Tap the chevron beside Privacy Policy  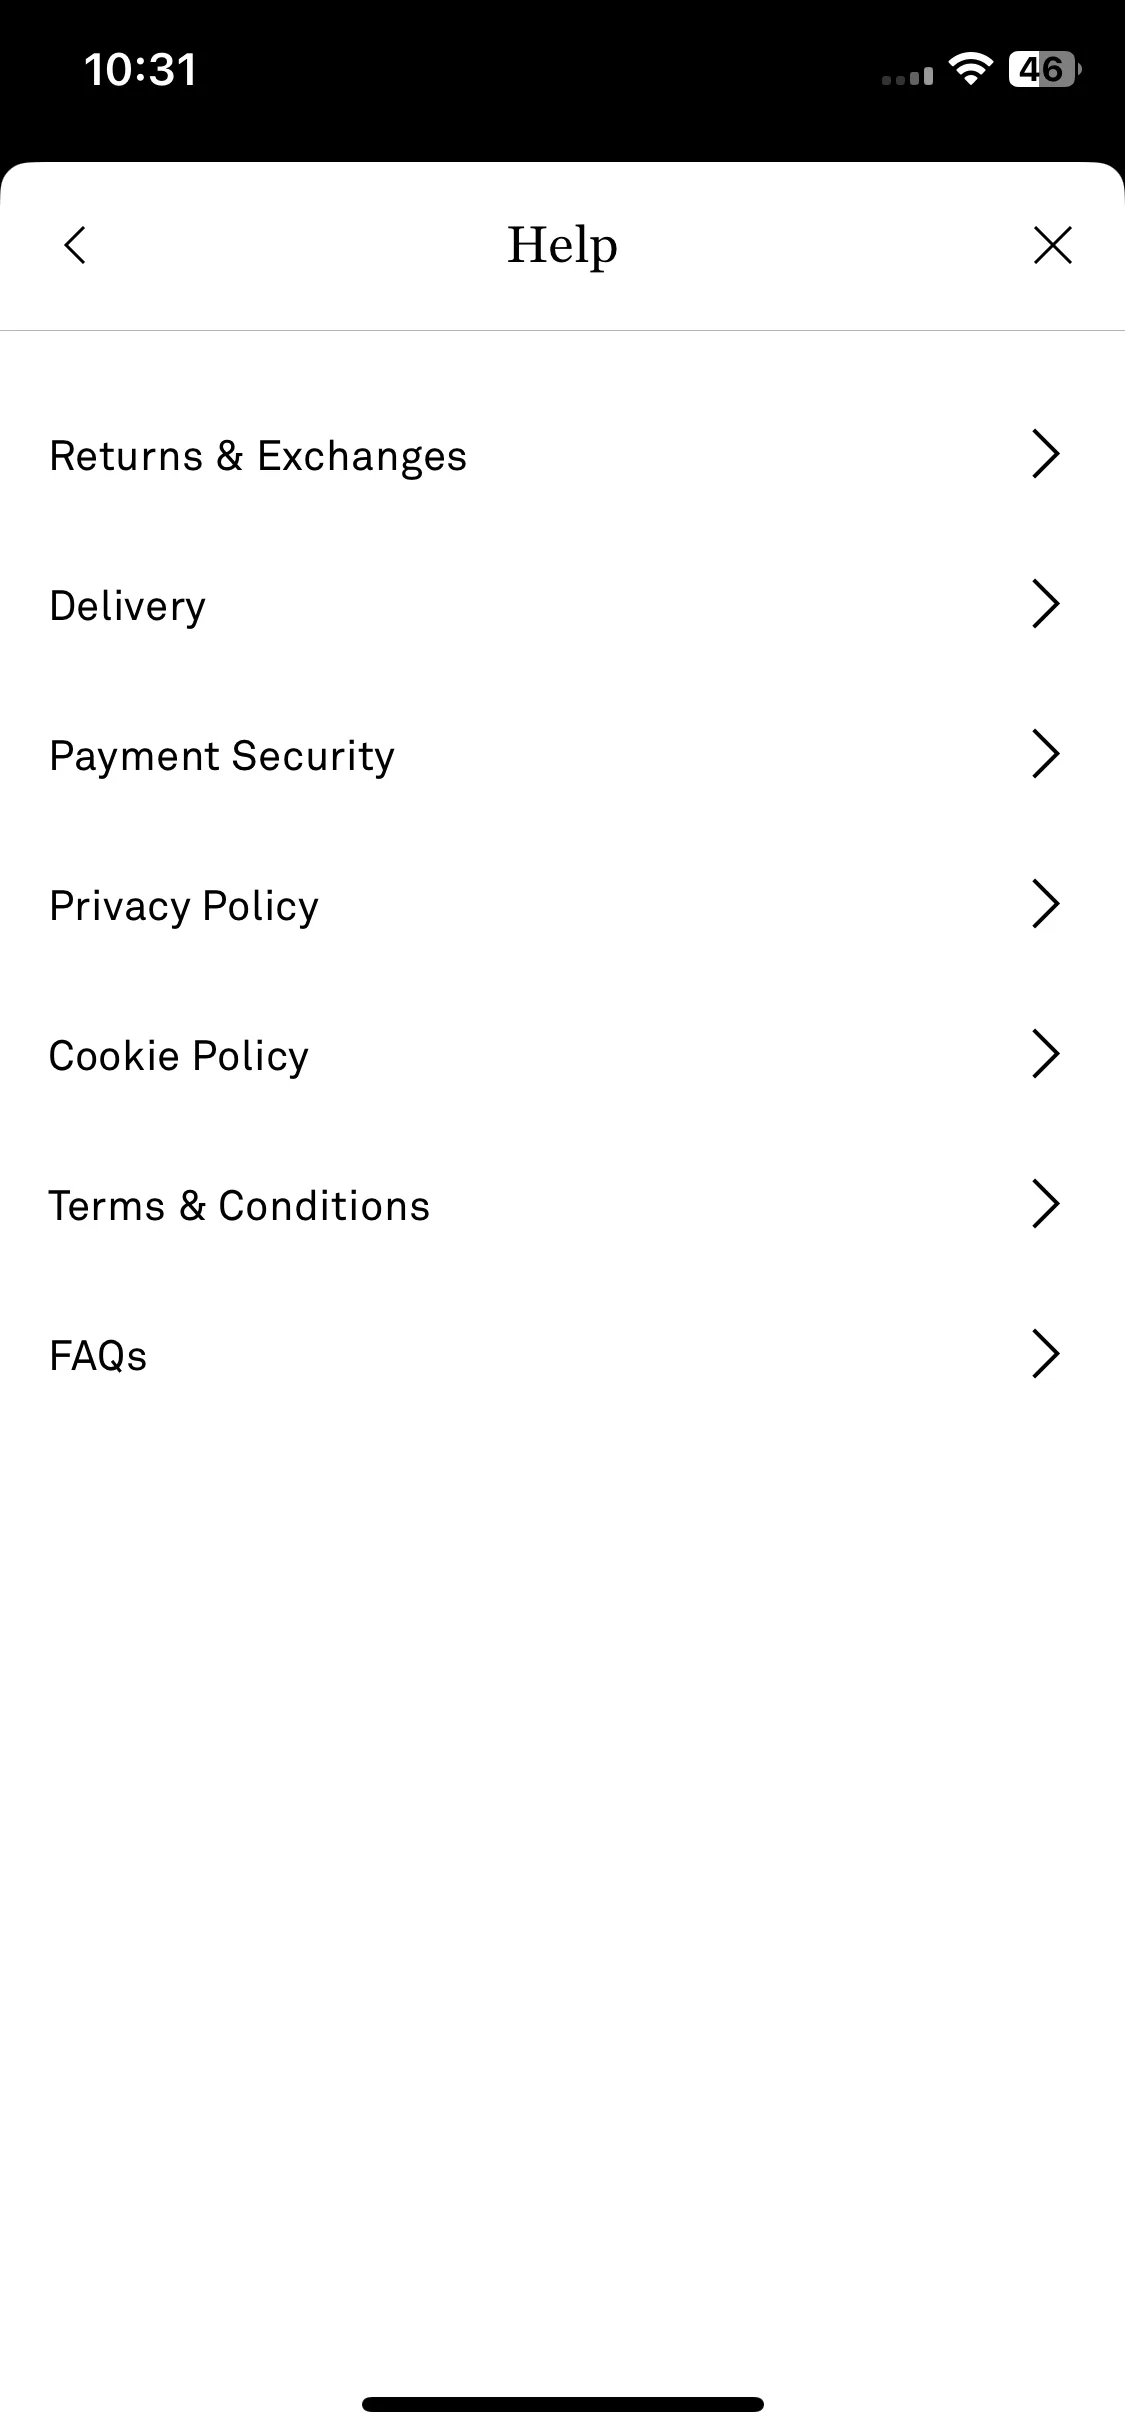(x=1045, y=904)
